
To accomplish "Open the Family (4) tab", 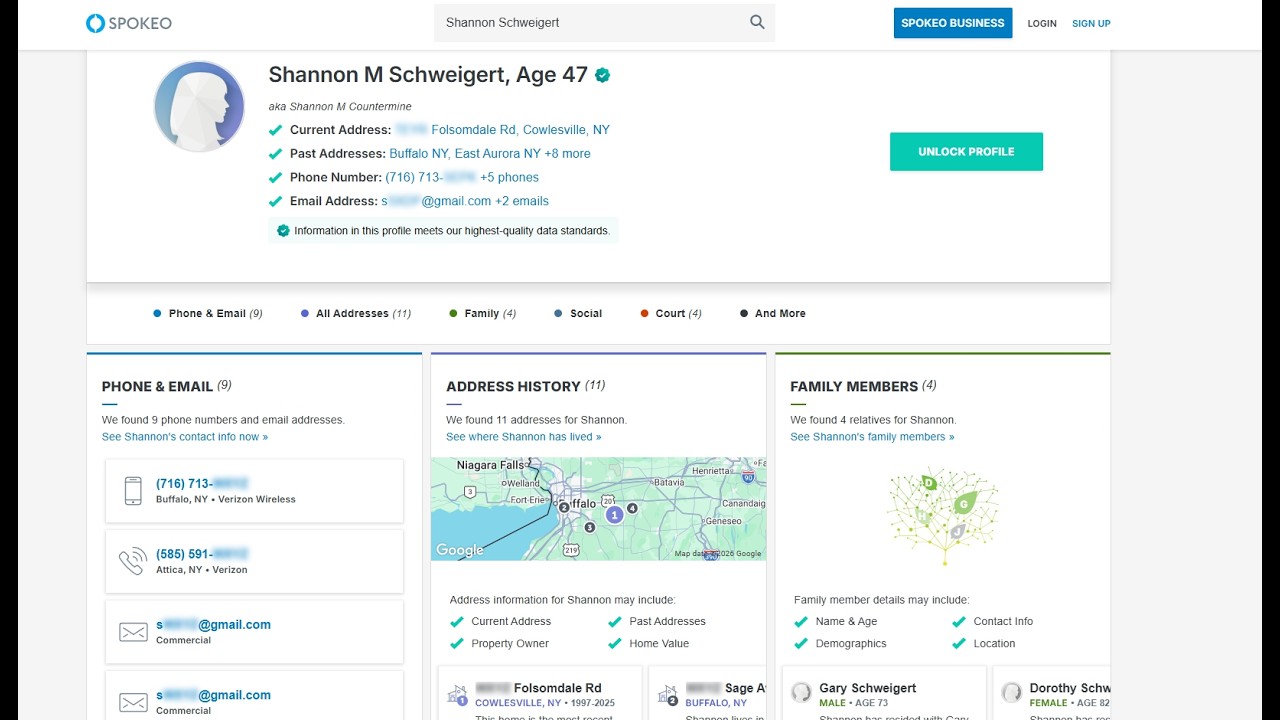I will click(x=483, y=314).
